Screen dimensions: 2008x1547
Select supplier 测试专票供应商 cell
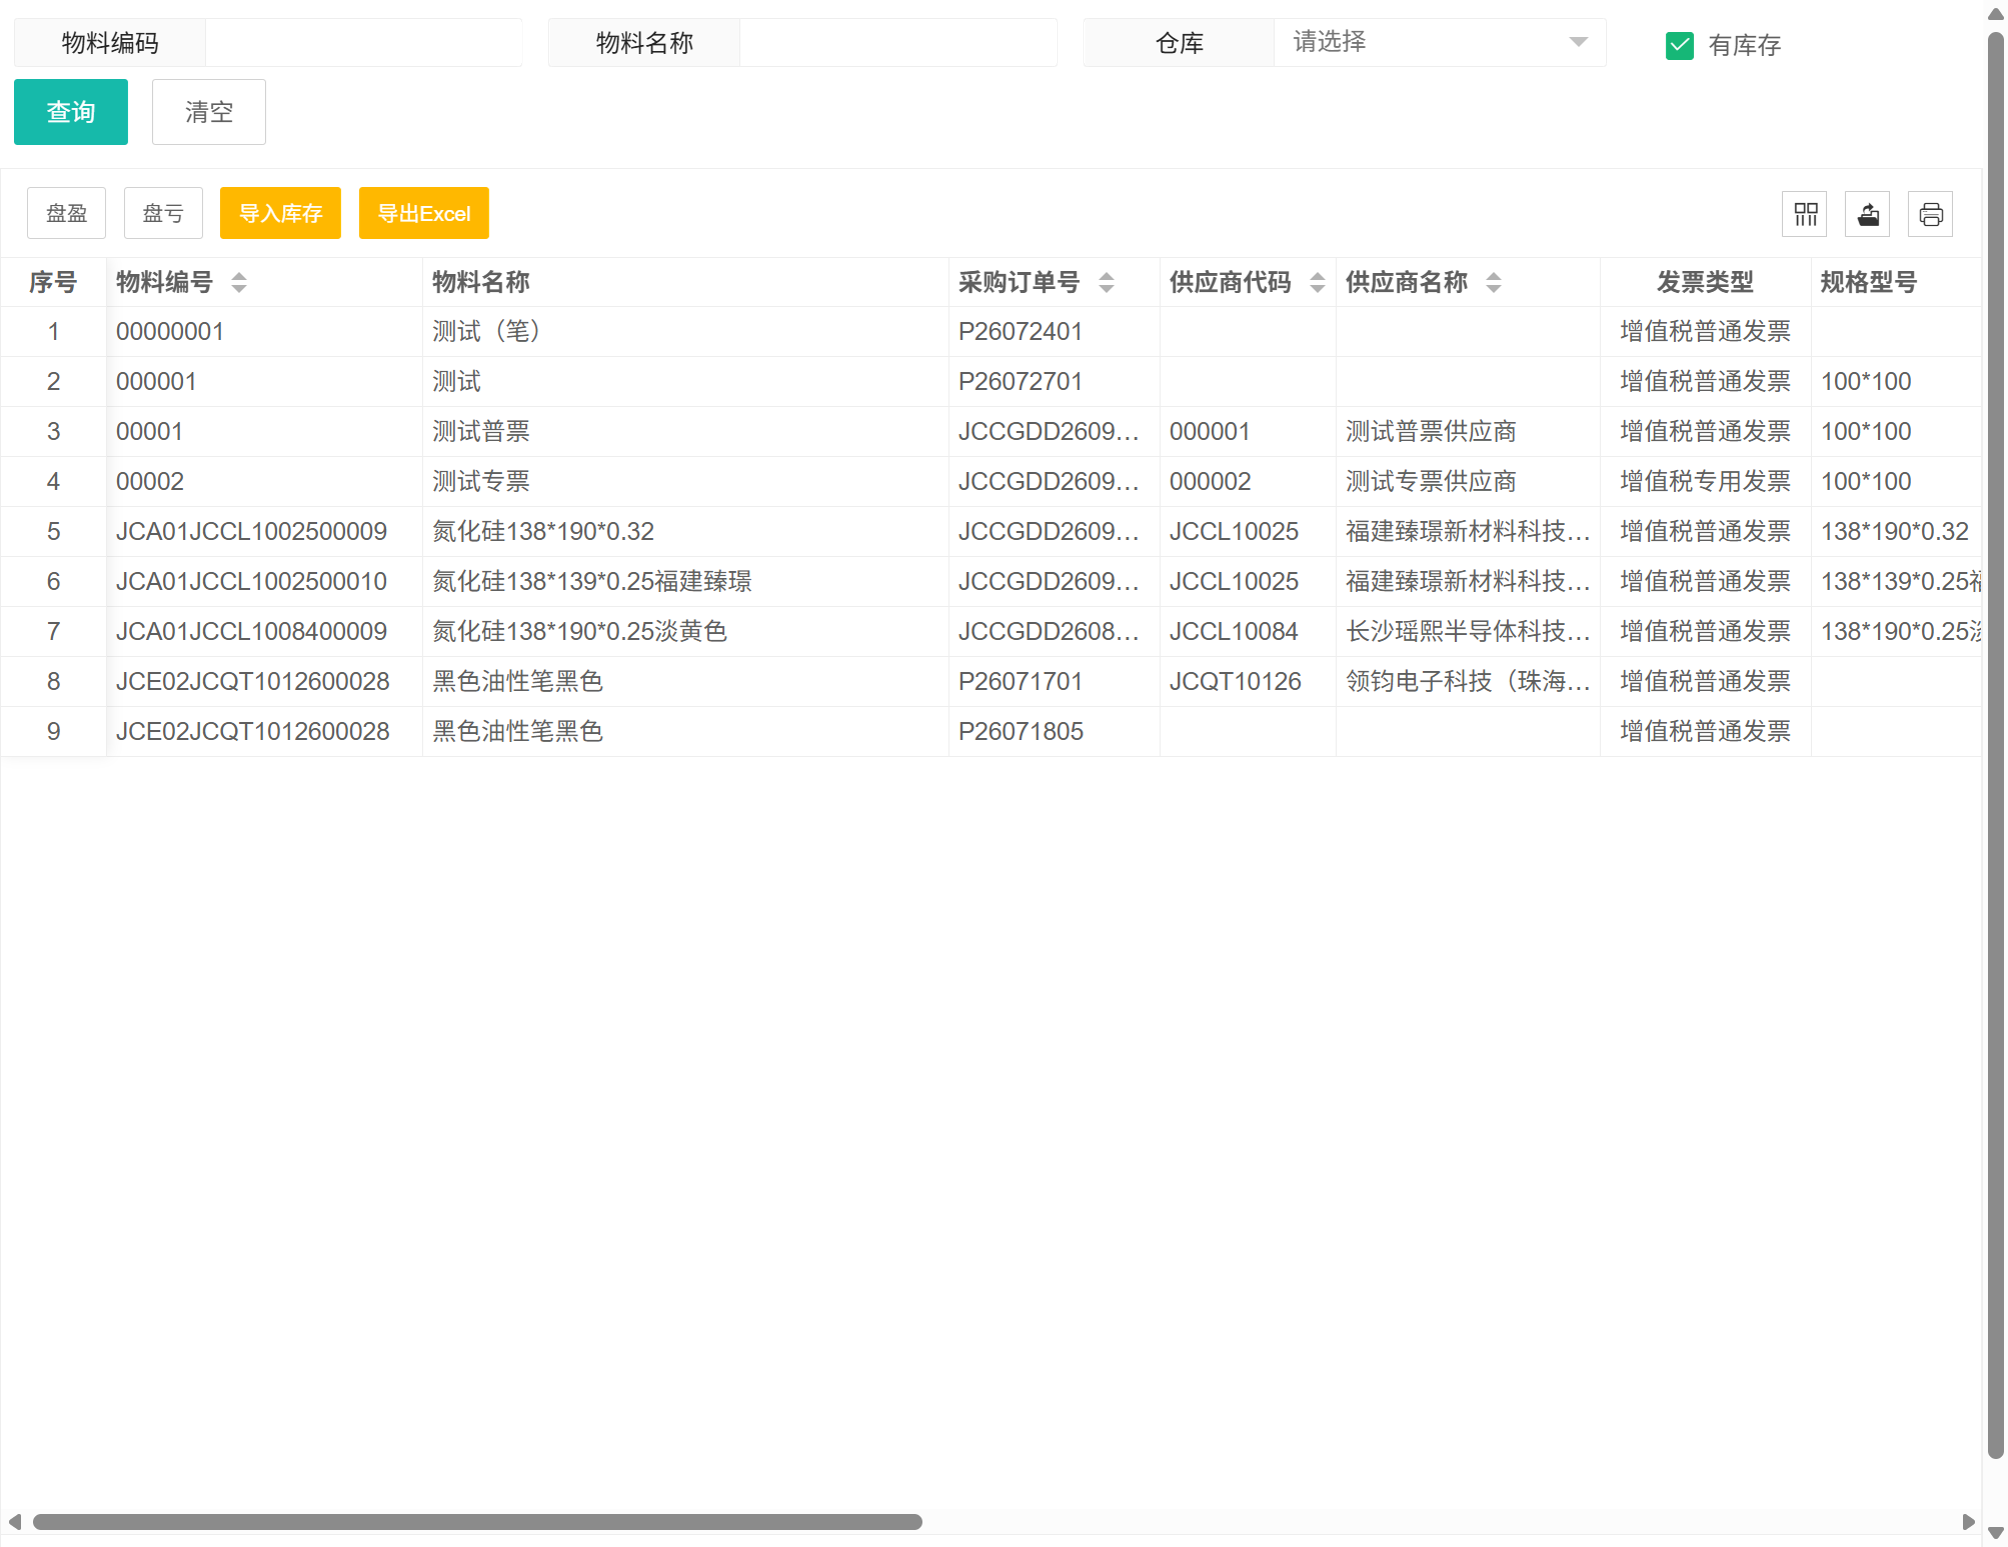point(1468,482)
